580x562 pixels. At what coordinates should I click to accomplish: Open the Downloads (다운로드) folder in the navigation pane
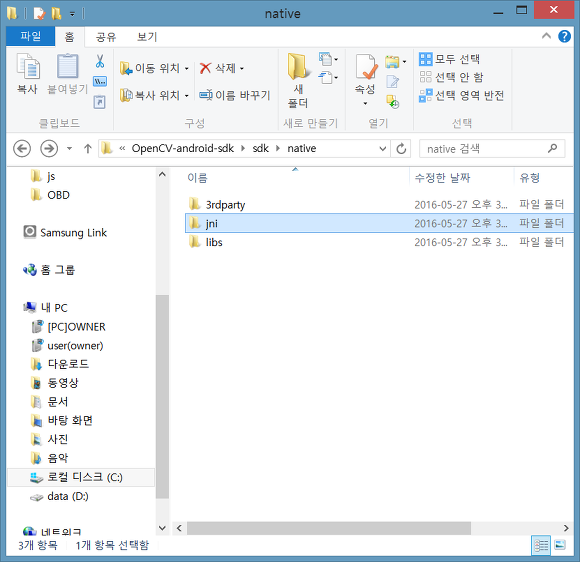tap(60, 364)
